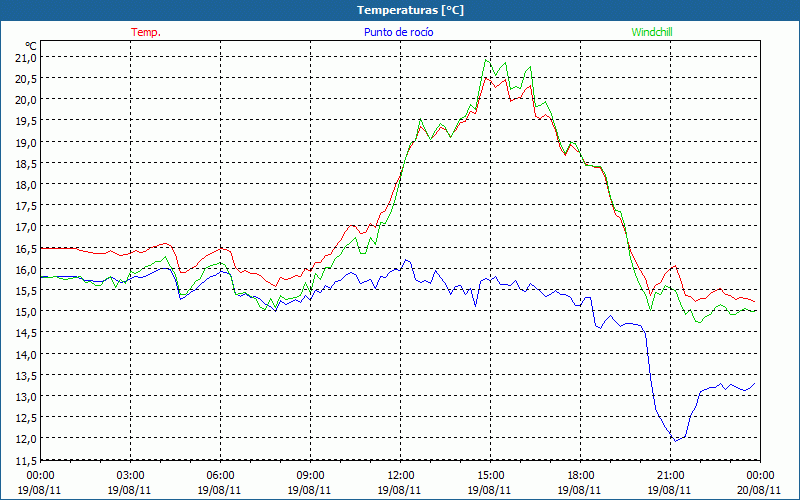
Task: Click the 17,5 y-axis value
Action: pos(27,206)
